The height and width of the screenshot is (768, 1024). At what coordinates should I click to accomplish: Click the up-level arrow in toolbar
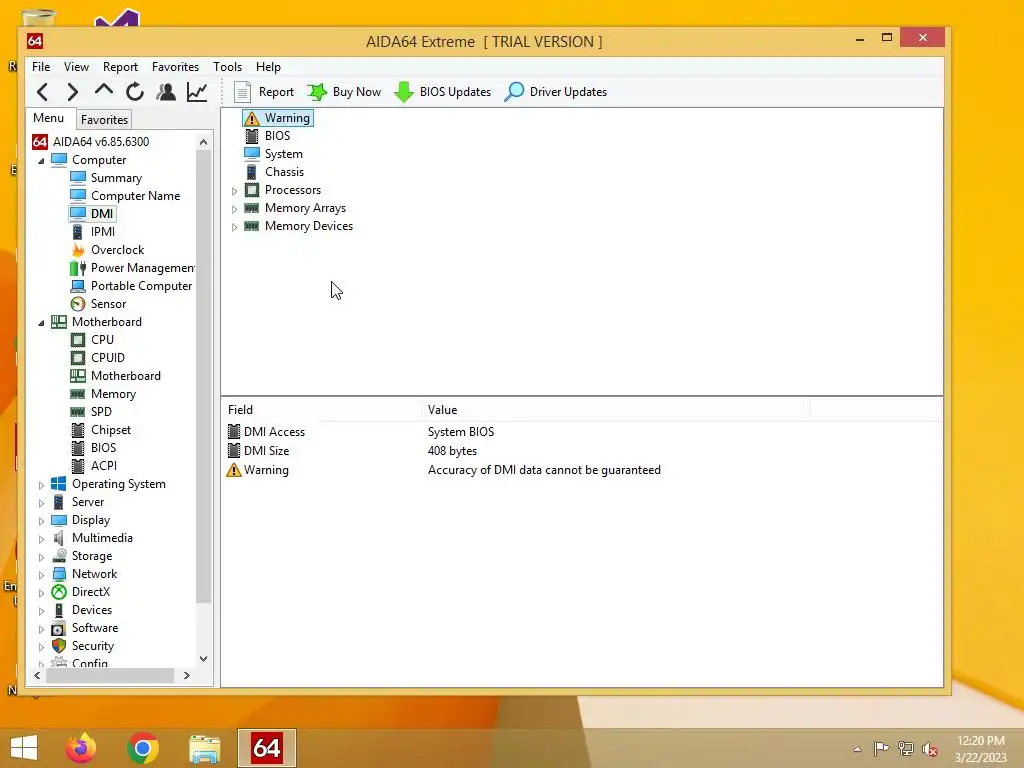click(103, 91)
